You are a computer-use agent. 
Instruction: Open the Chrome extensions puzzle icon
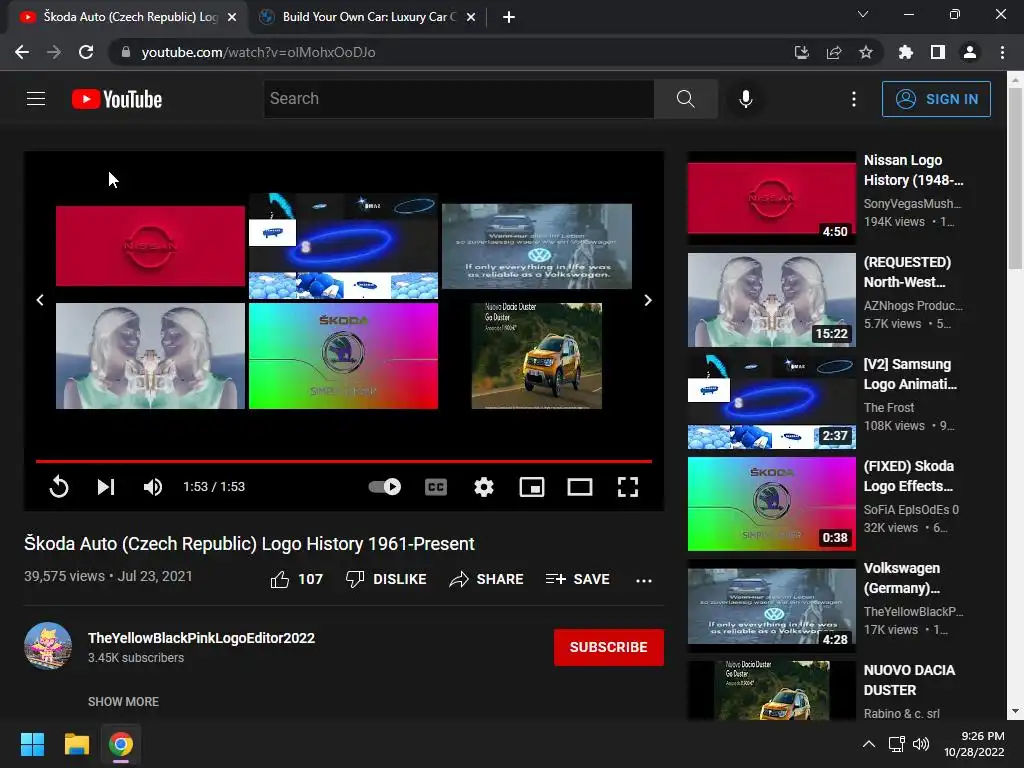(906, 52)
